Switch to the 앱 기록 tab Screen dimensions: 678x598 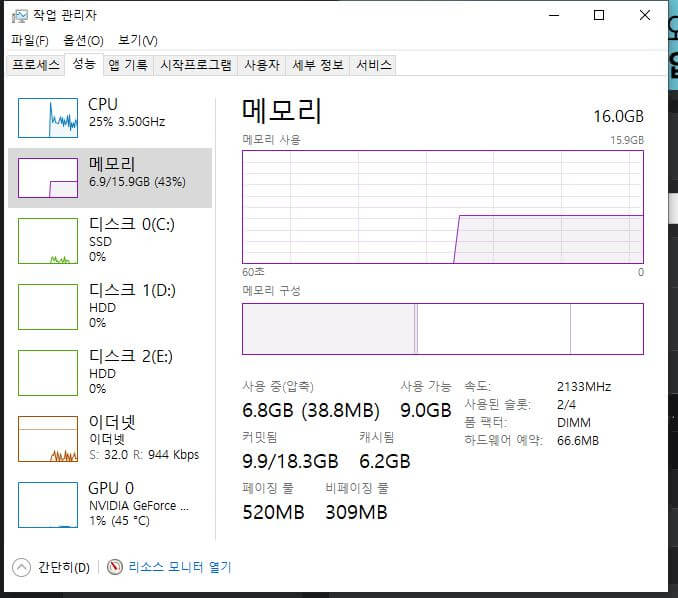pos(128,65)
